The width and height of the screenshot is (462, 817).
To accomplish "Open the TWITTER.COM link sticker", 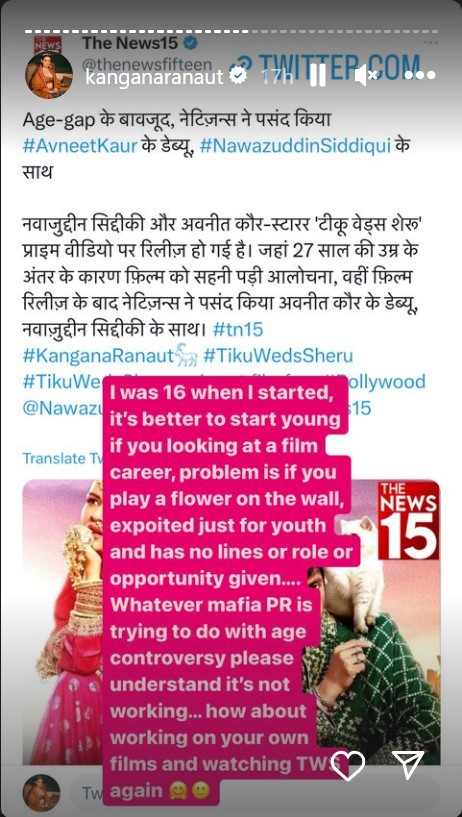I will (324, 68).
